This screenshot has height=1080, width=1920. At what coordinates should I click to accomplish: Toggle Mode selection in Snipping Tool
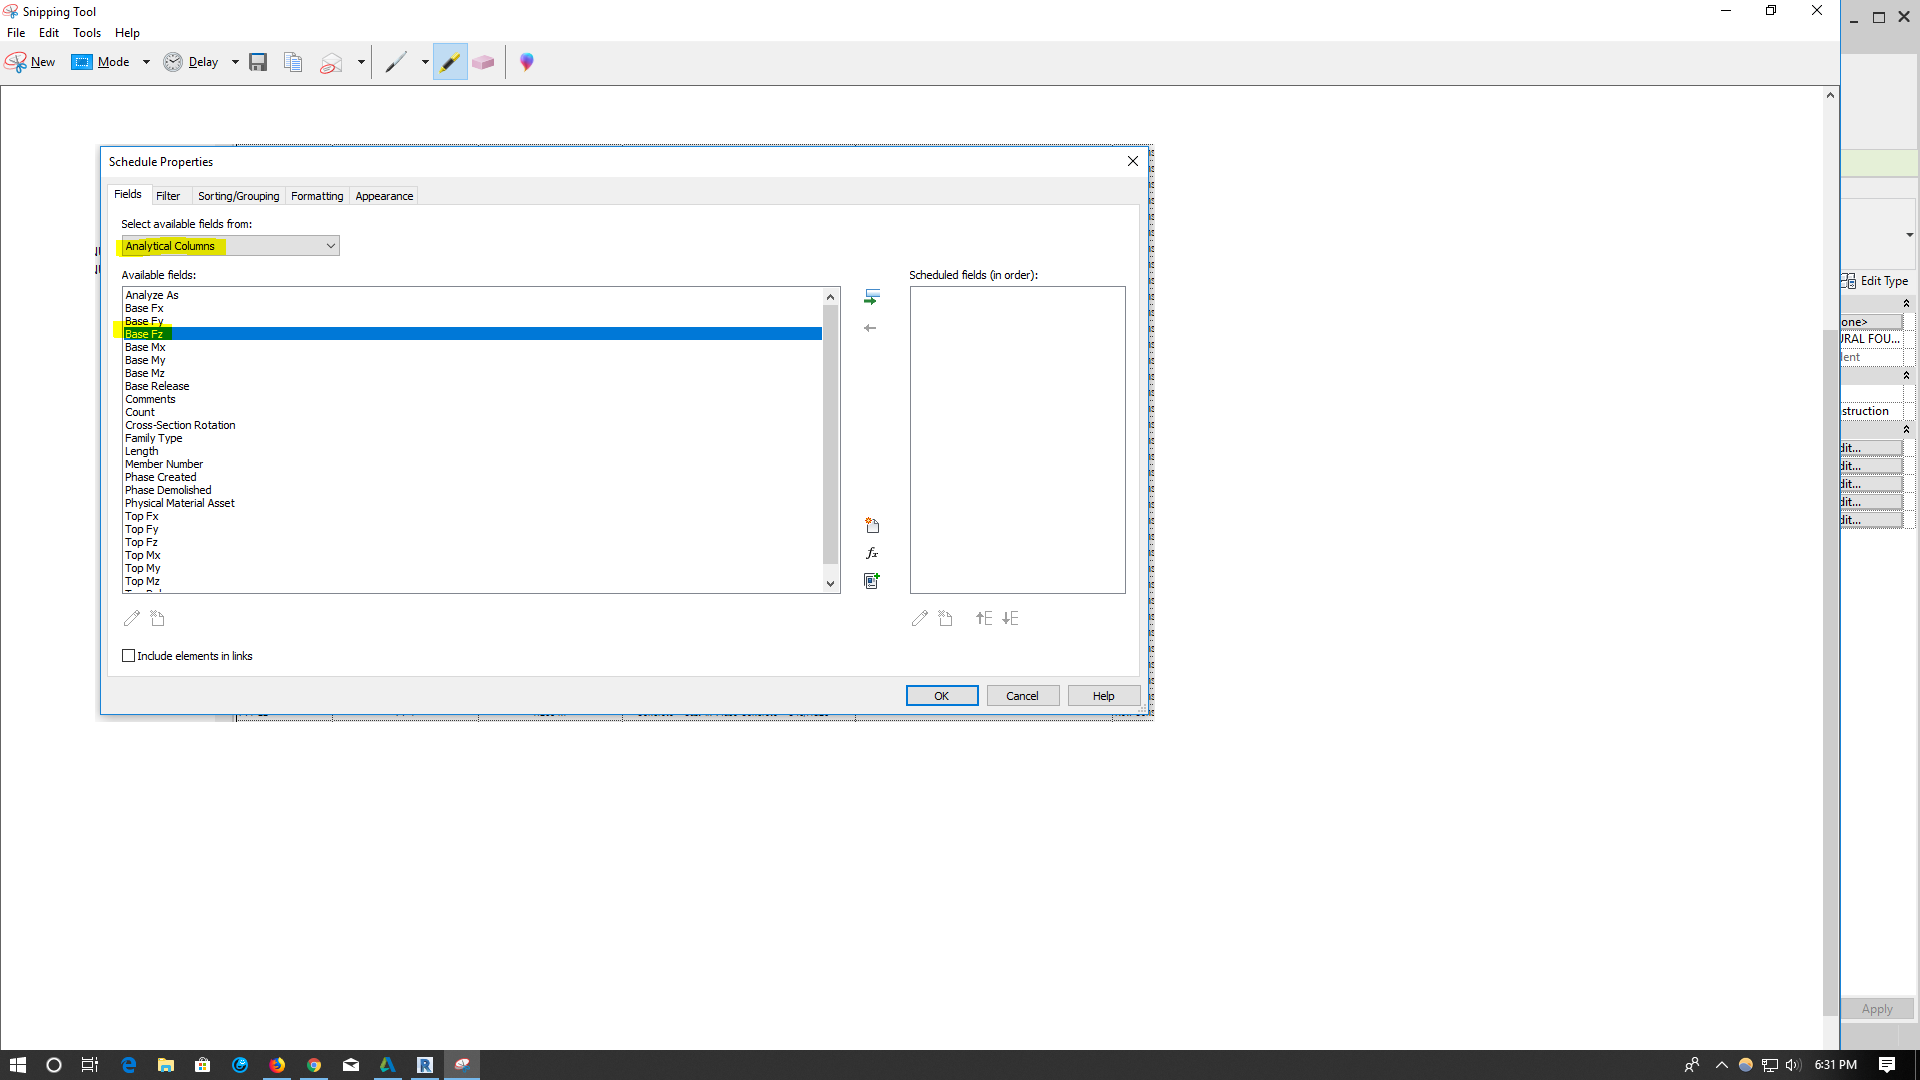pos(105,61)
